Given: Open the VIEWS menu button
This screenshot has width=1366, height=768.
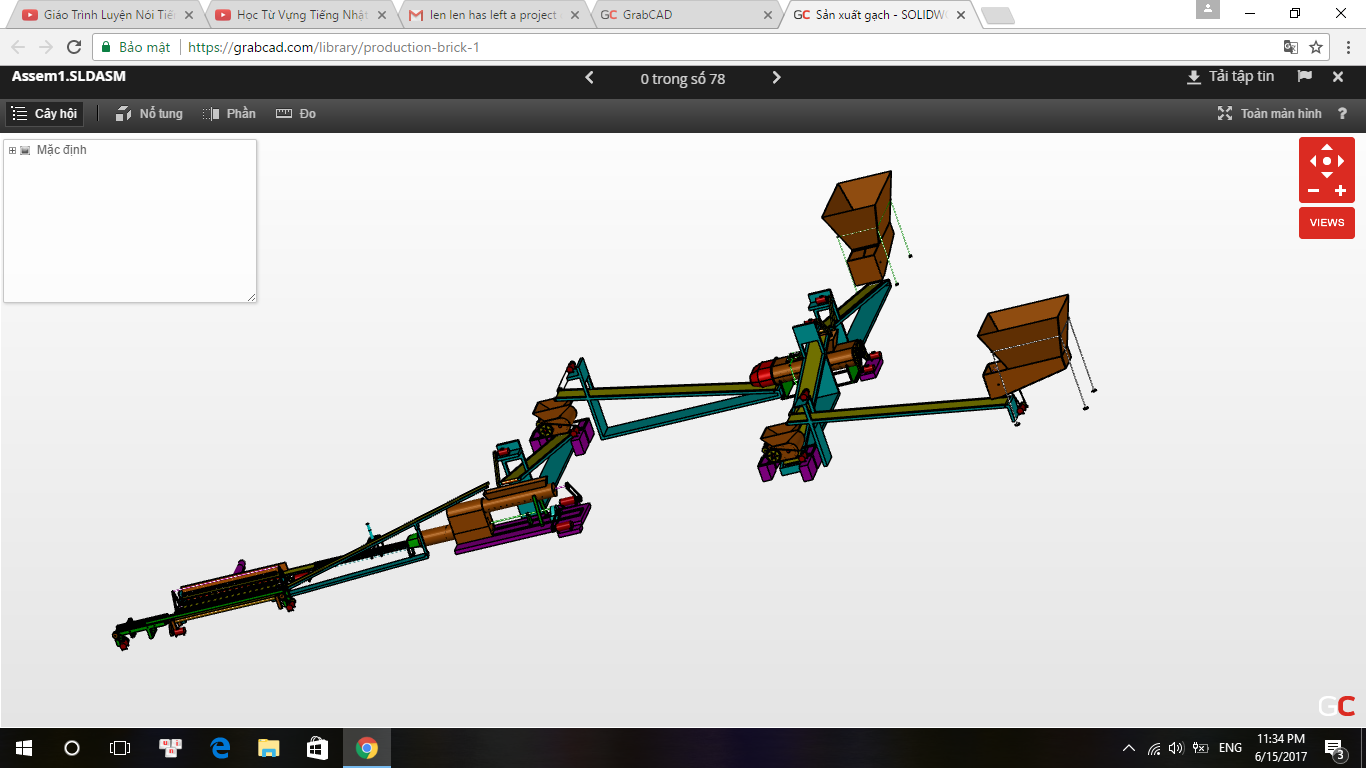Looking at the screenshot, I should pos(1327,222).
